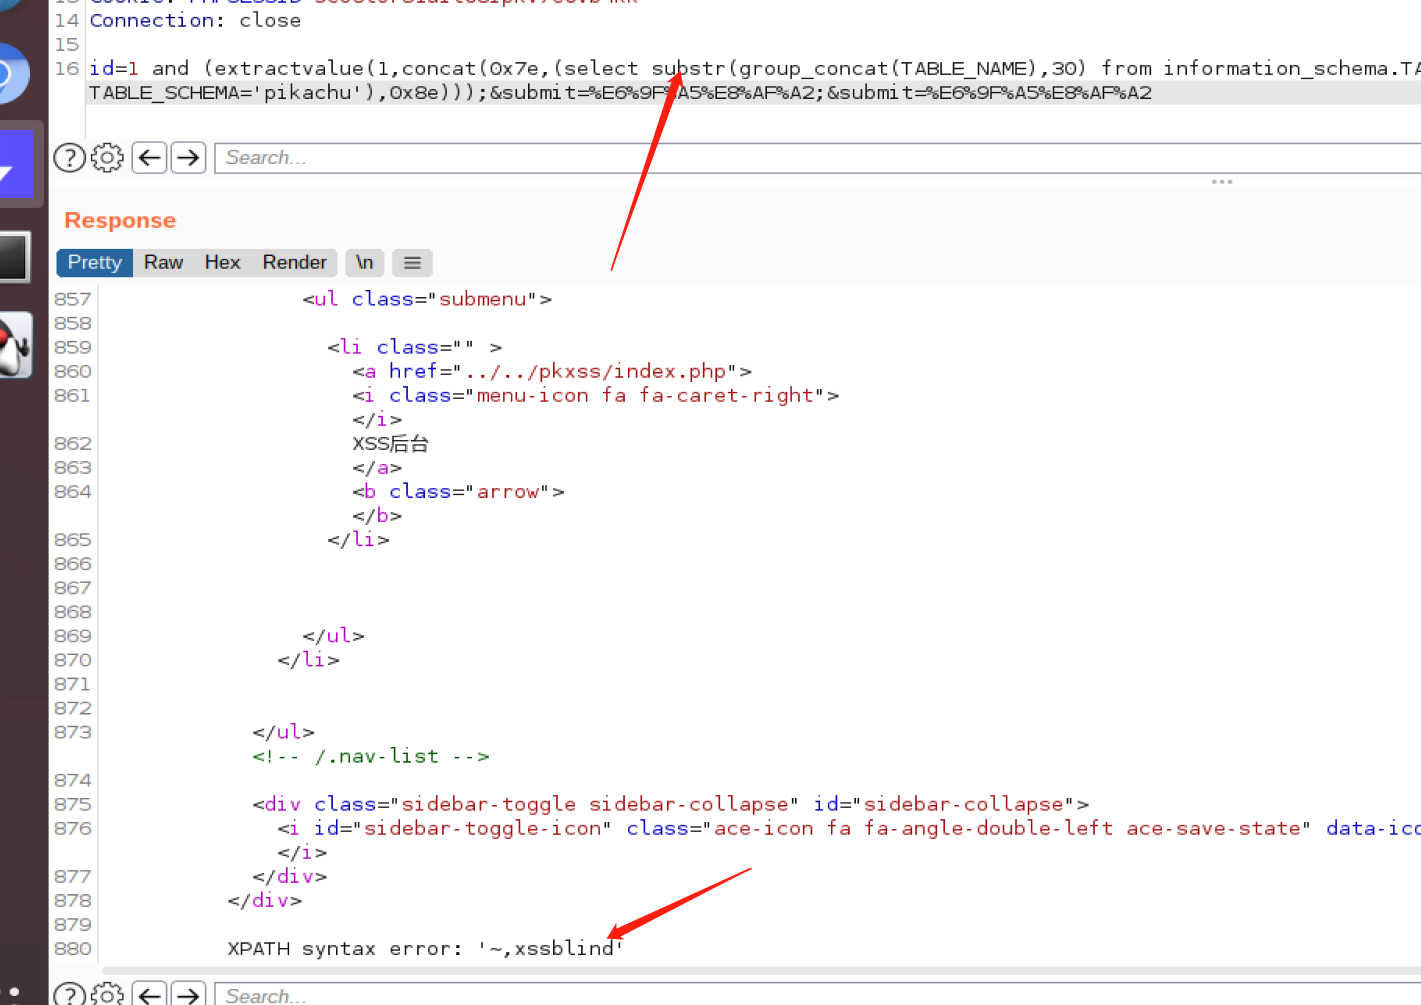Open request search settings gear

pyautogui.click(x=107, y=158)
